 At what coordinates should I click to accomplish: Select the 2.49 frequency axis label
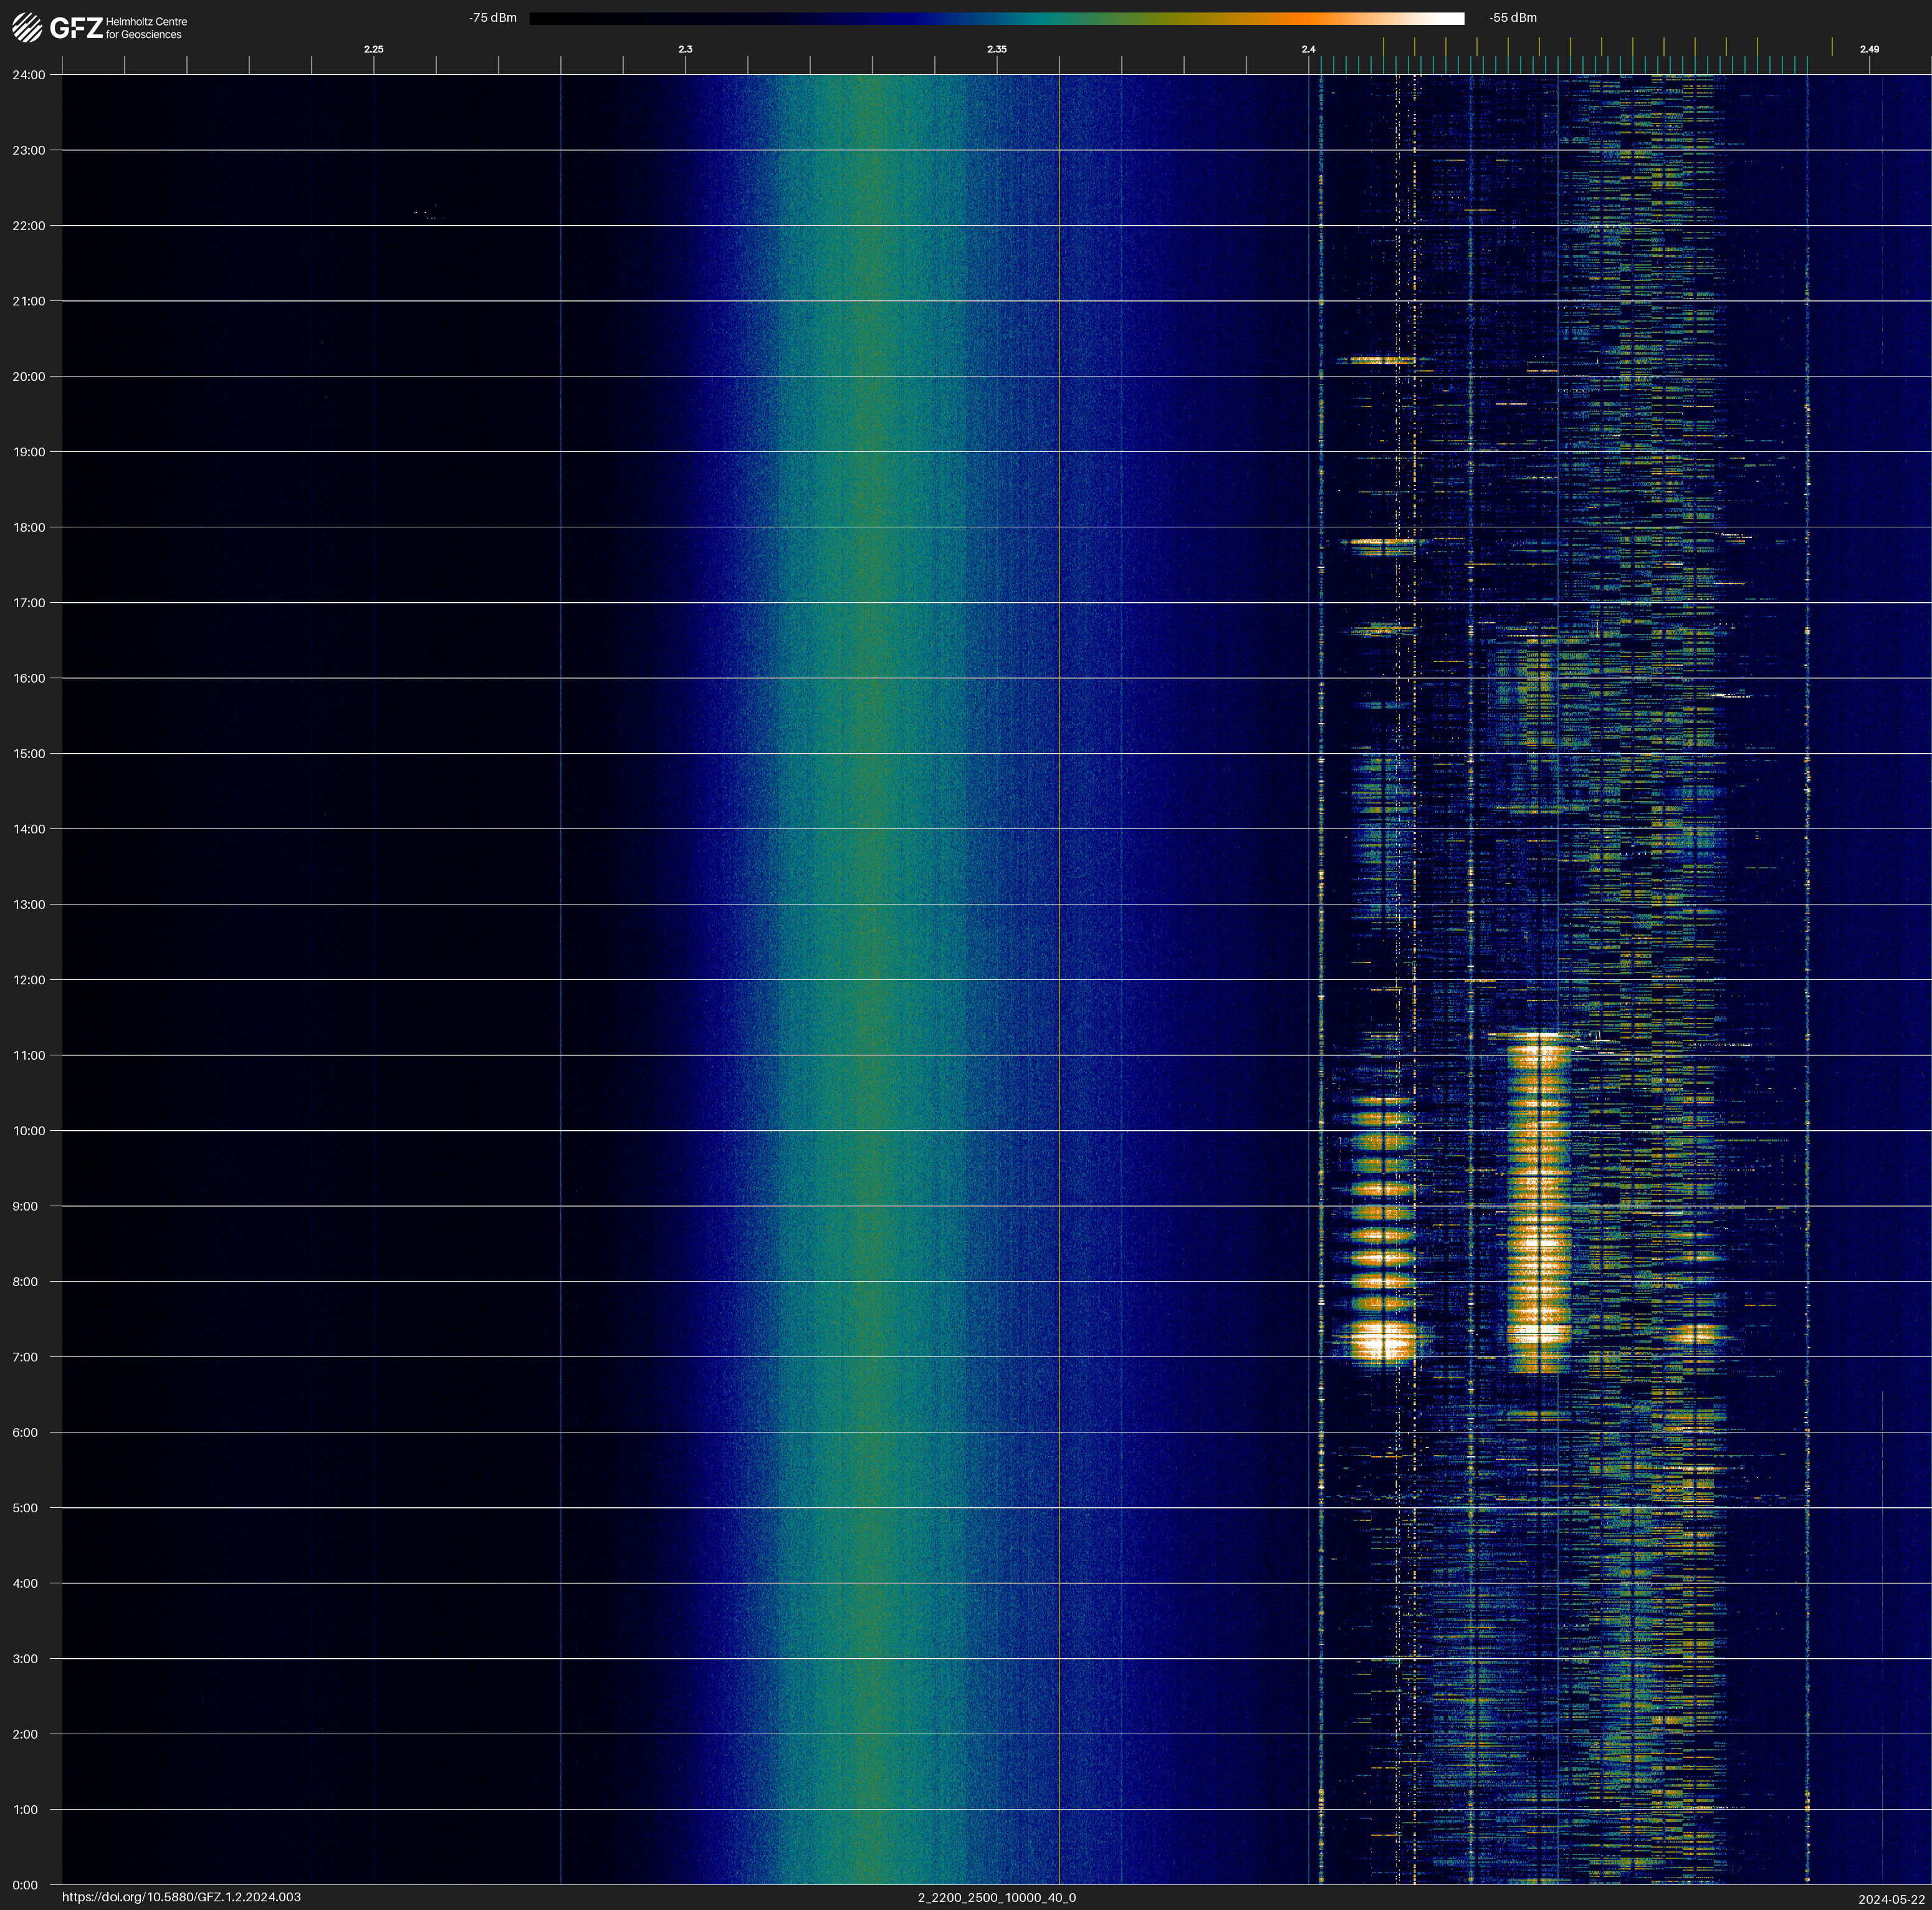(x=1868, y=49)
